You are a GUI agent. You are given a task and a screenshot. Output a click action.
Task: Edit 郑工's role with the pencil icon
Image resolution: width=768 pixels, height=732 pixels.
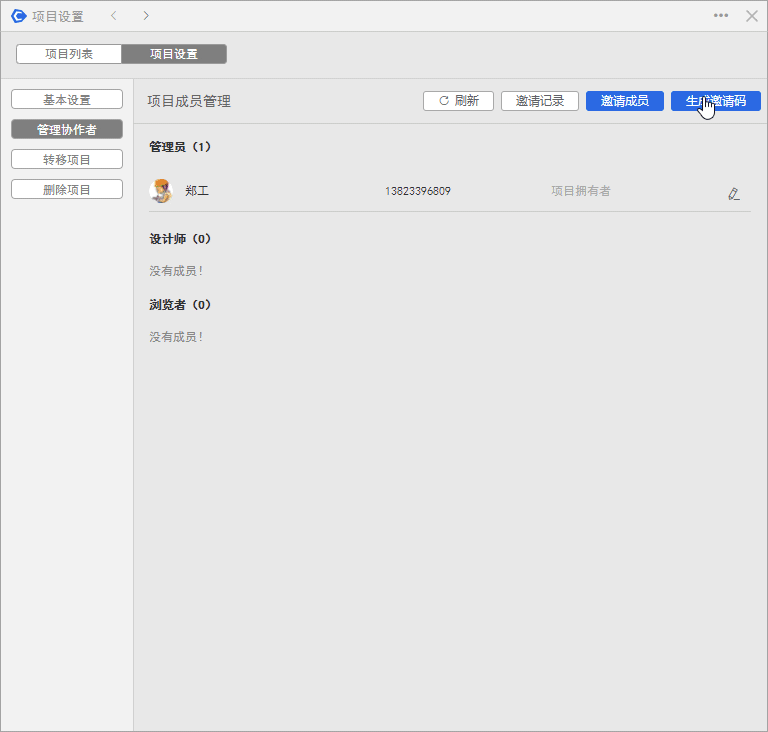734,193
